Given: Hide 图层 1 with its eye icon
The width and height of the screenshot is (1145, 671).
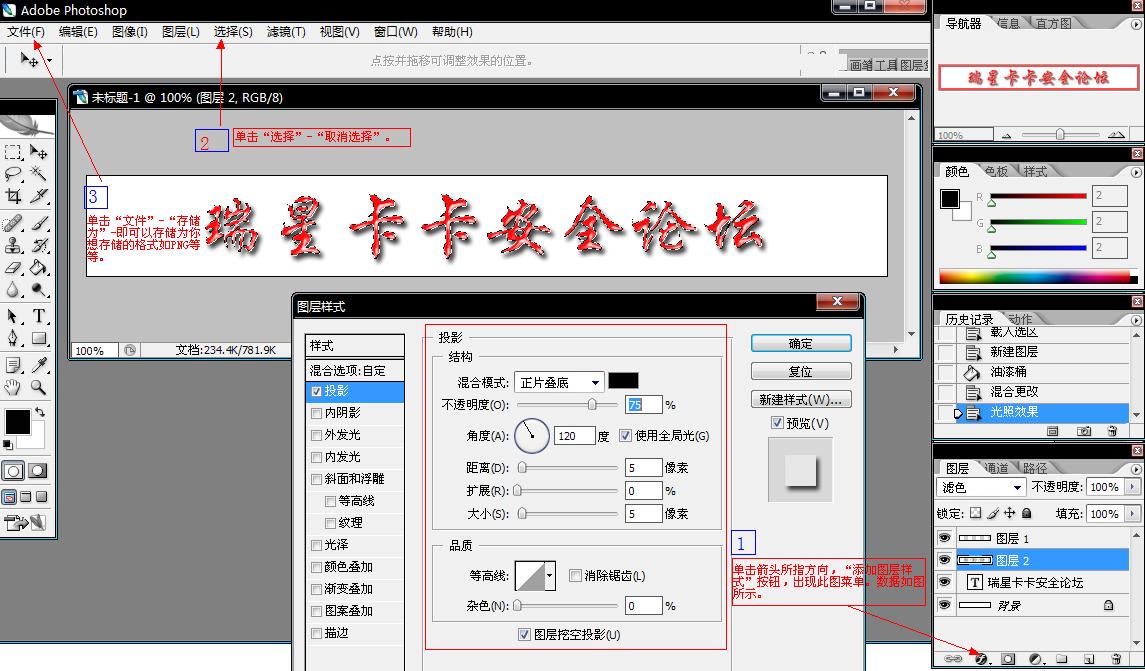Looking at the screenshot, I should click(944, 538).
